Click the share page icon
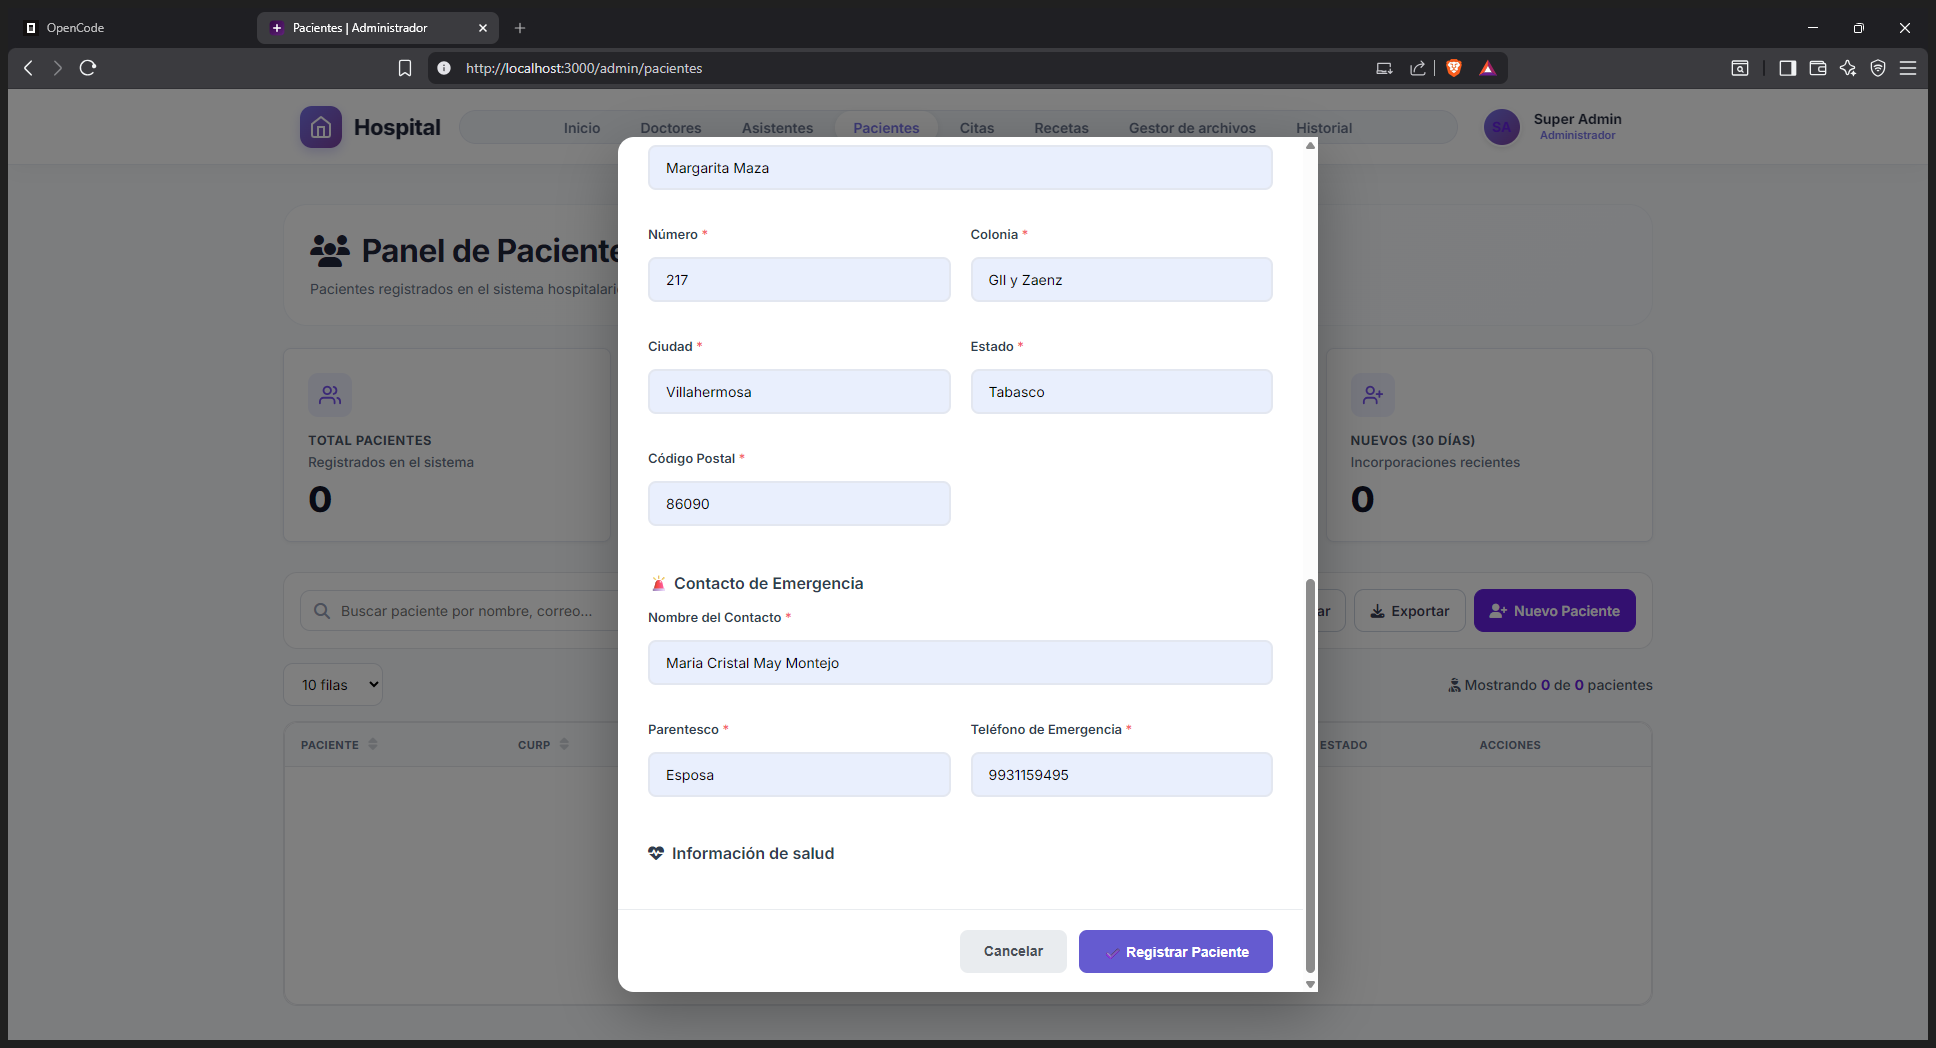1936x1048 pixels. pyautogui.click(x=1418, y=68)
